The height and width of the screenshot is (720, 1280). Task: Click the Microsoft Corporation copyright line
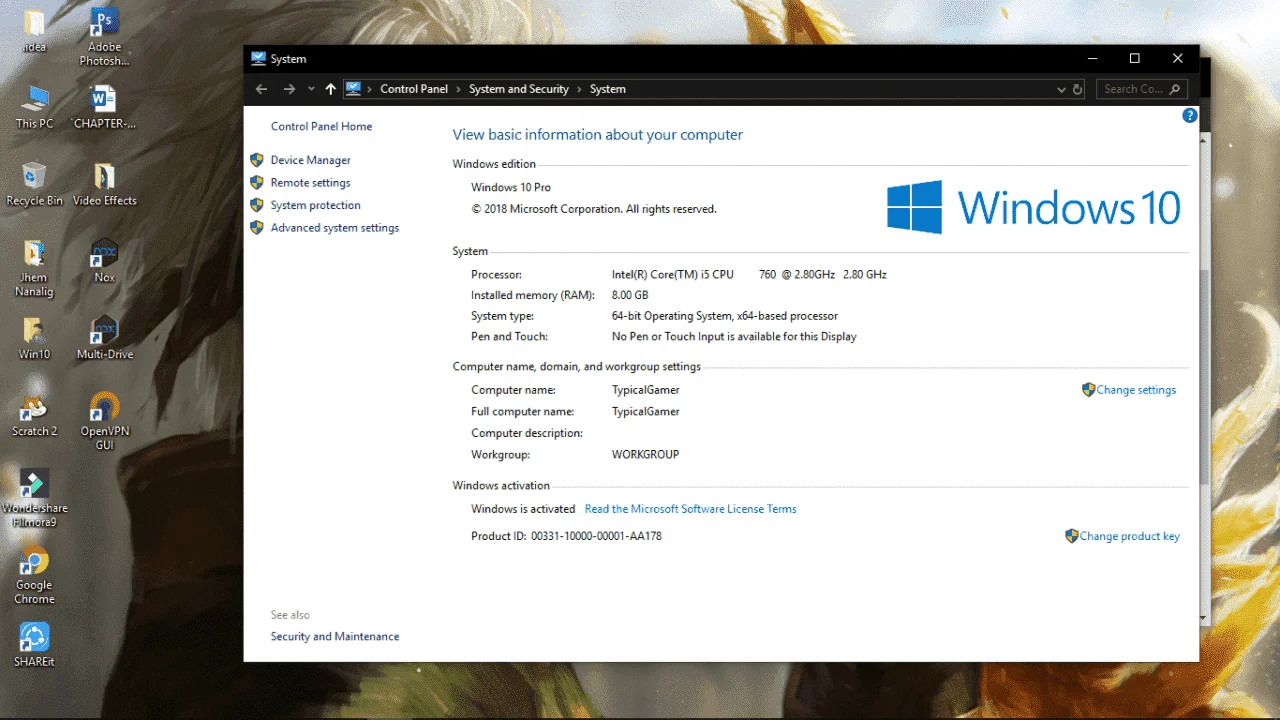click(594, 210)
